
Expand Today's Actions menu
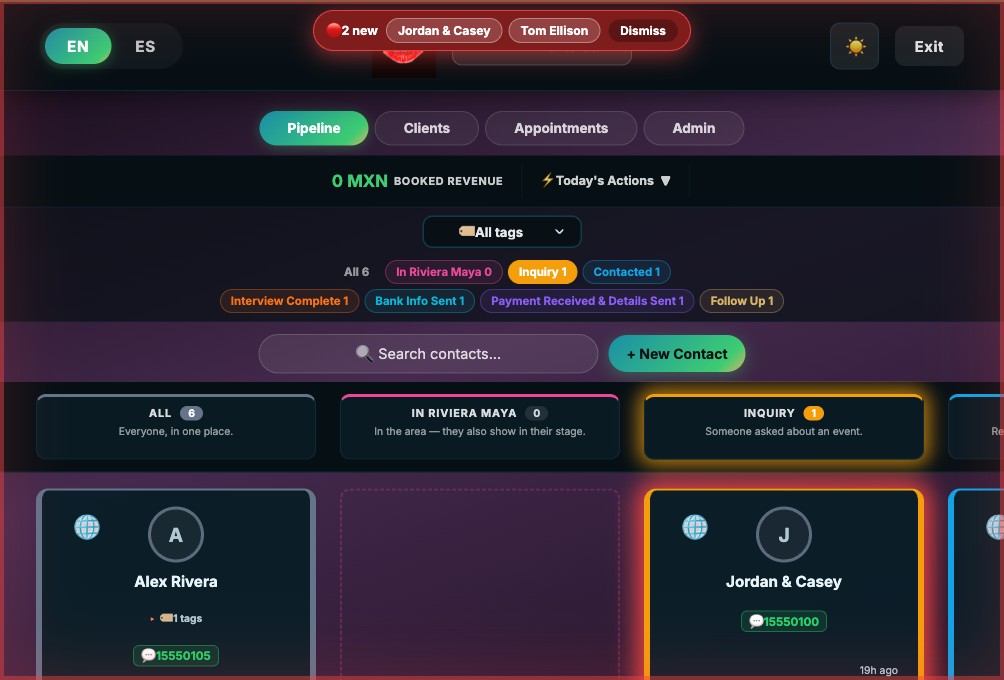pyautogui.click(x=606, y=181)
